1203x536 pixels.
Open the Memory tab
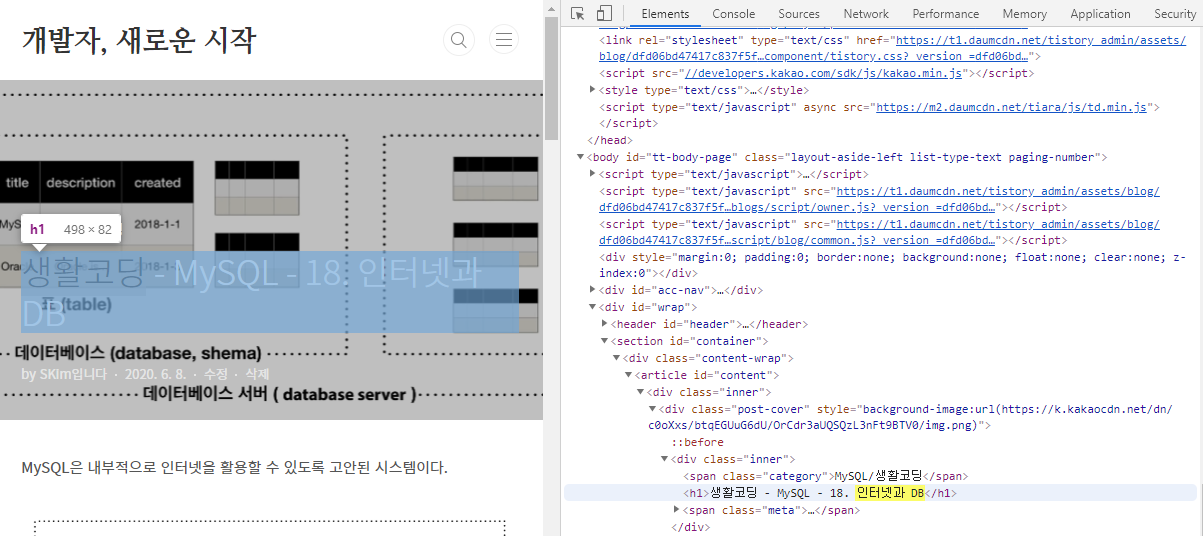point(1025,14)
